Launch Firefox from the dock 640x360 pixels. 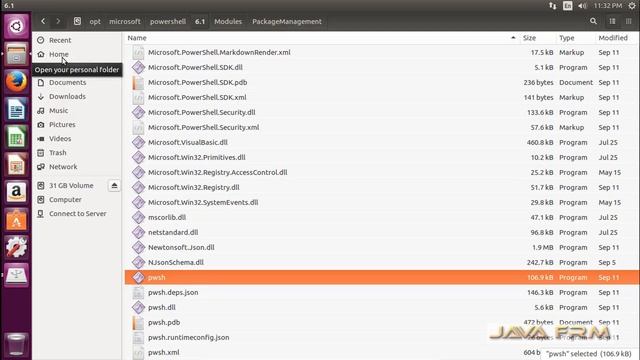(x=16, y=82)
